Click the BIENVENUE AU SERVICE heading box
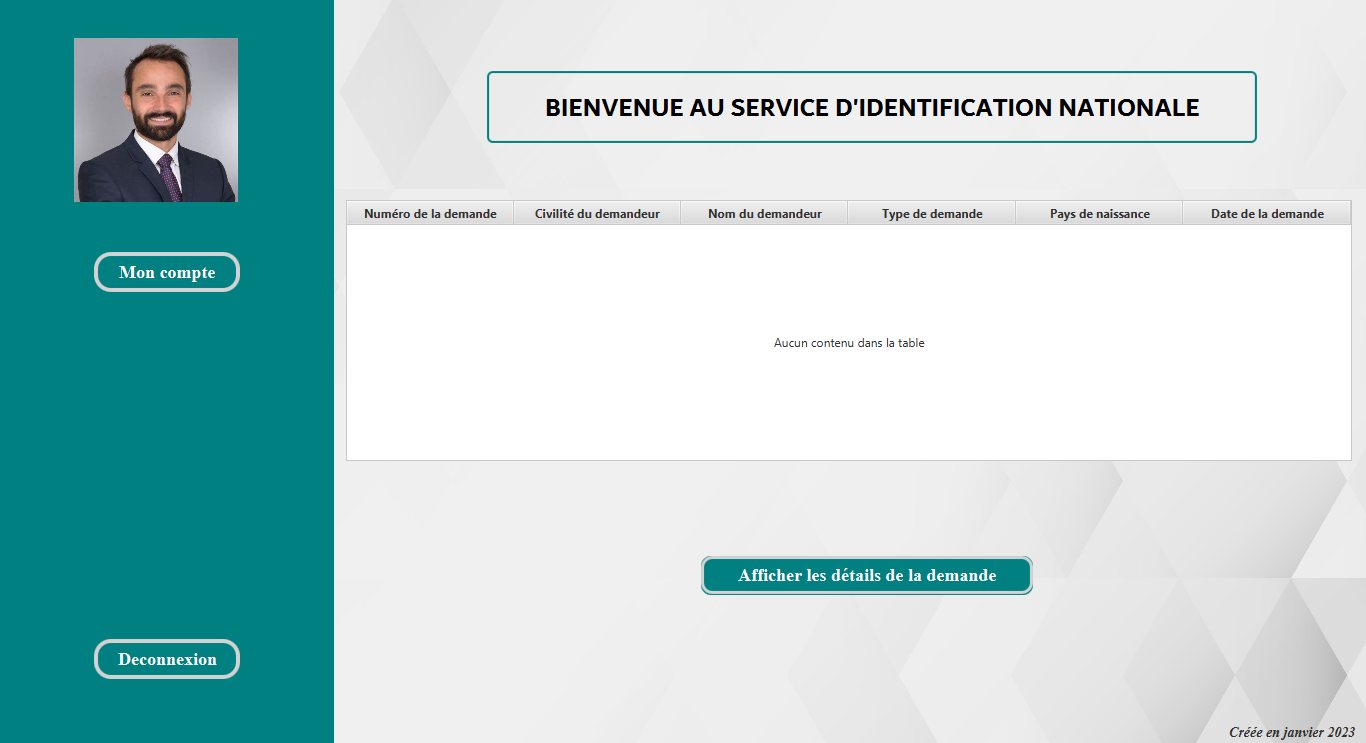 (x=871, y=107)
